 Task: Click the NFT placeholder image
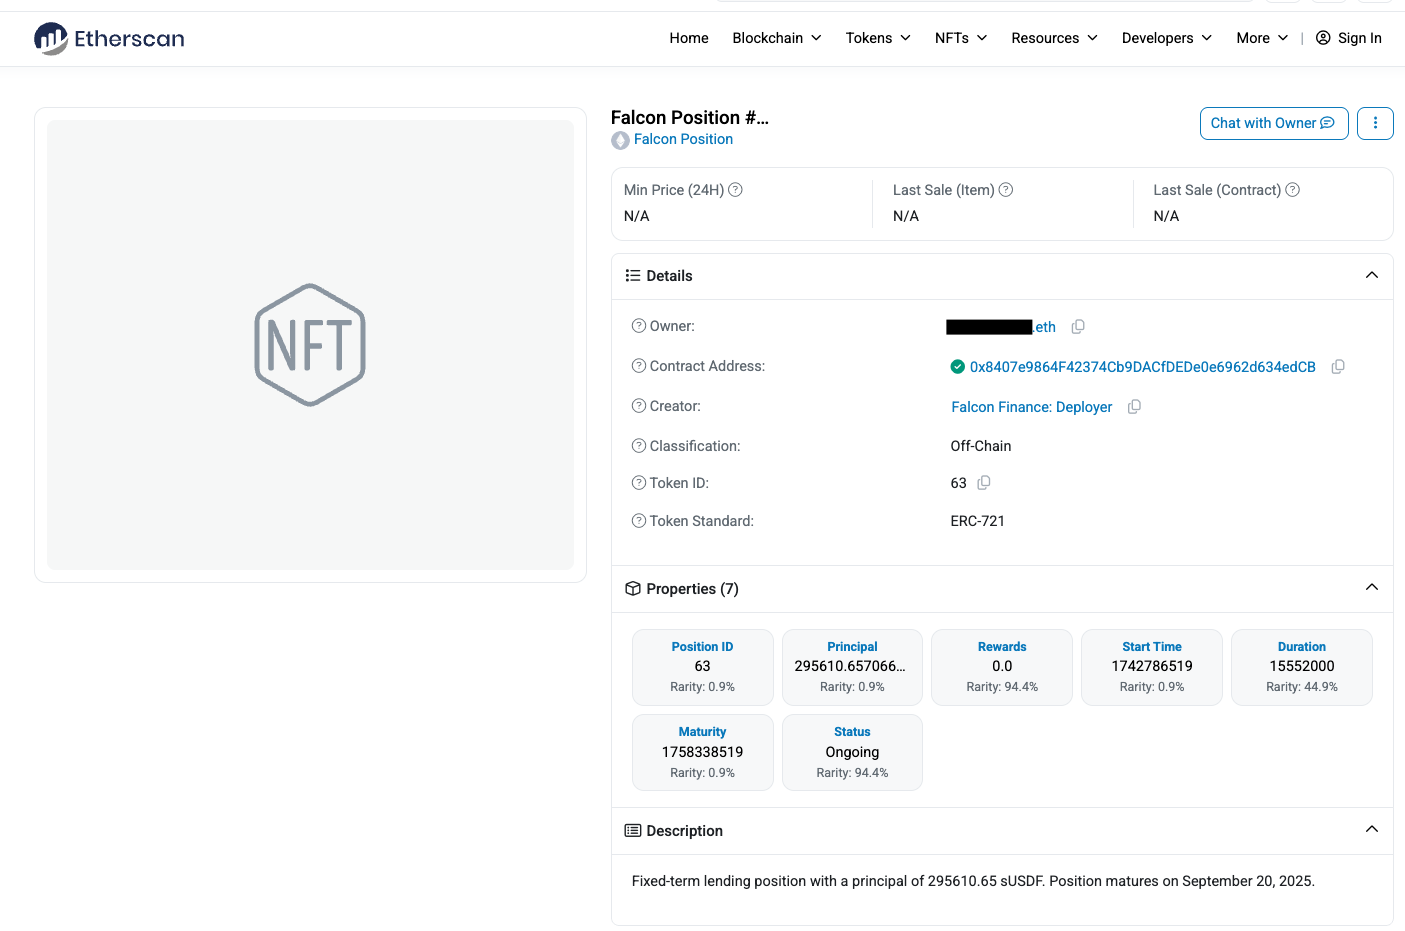coord(310,345)
